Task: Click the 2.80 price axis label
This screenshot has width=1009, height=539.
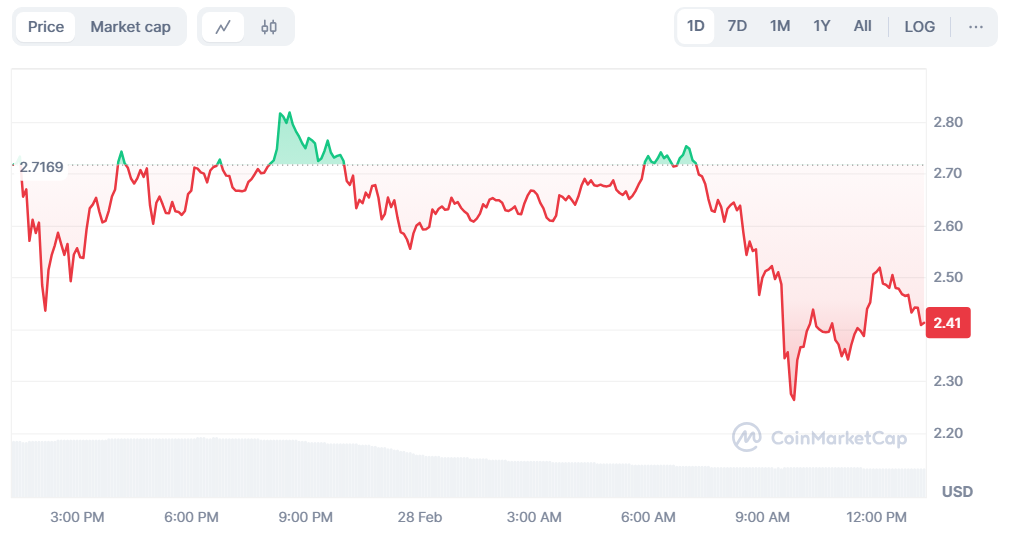Action: point(948,122)
